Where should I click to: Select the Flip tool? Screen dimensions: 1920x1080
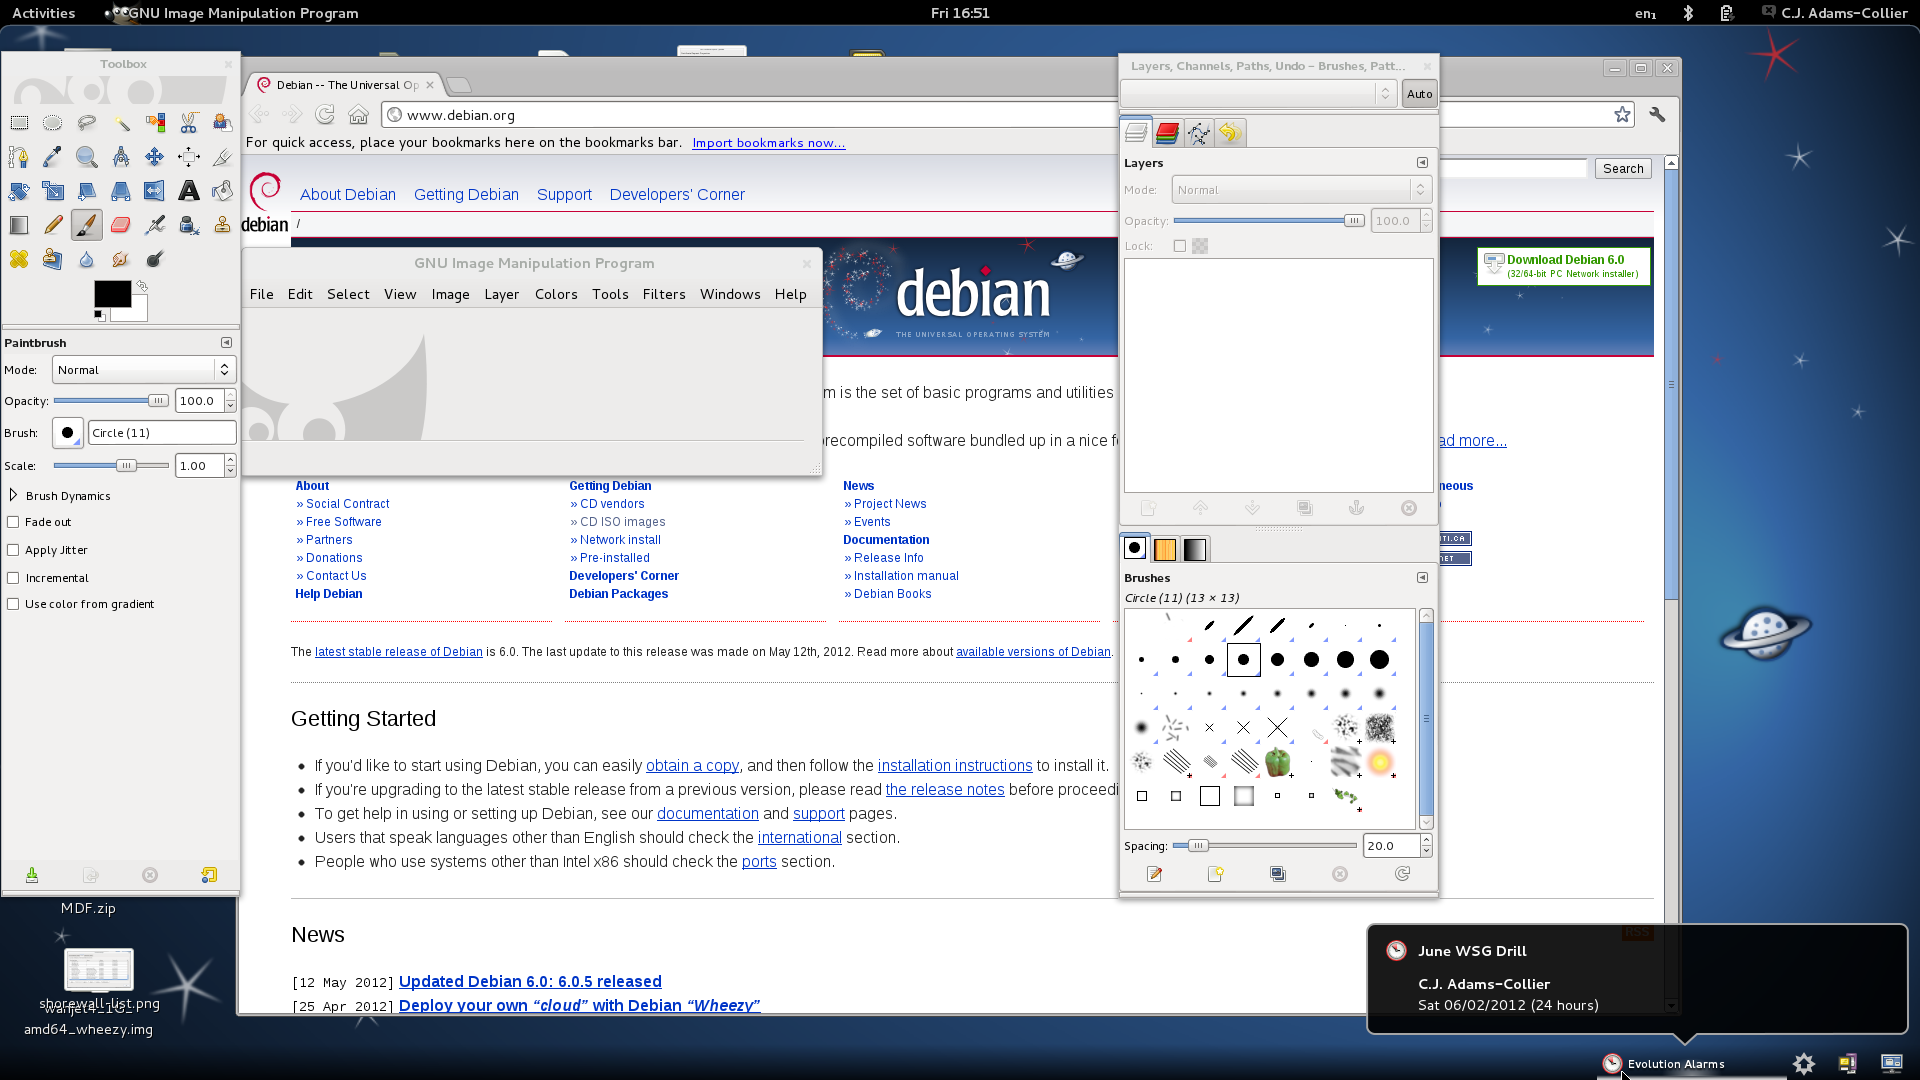[155, 191]
